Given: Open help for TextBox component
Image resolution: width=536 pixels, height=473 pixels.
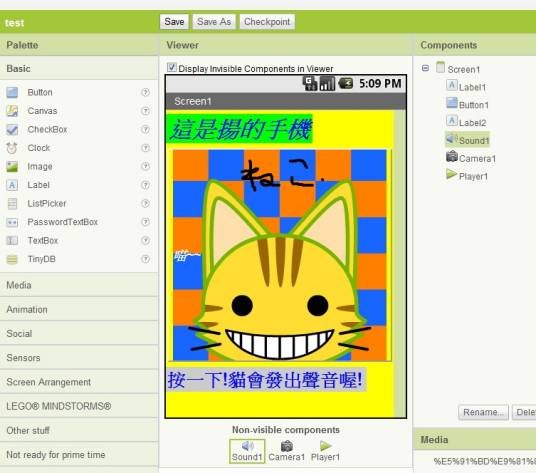Looking at the screenshot, I should [145, 240].
